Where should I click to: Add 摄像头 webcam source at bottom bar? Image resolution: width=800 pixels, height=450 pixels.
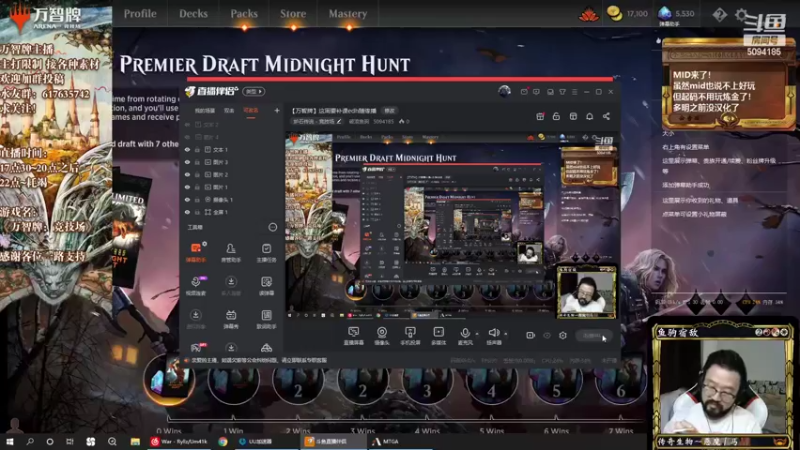point(382,336)
